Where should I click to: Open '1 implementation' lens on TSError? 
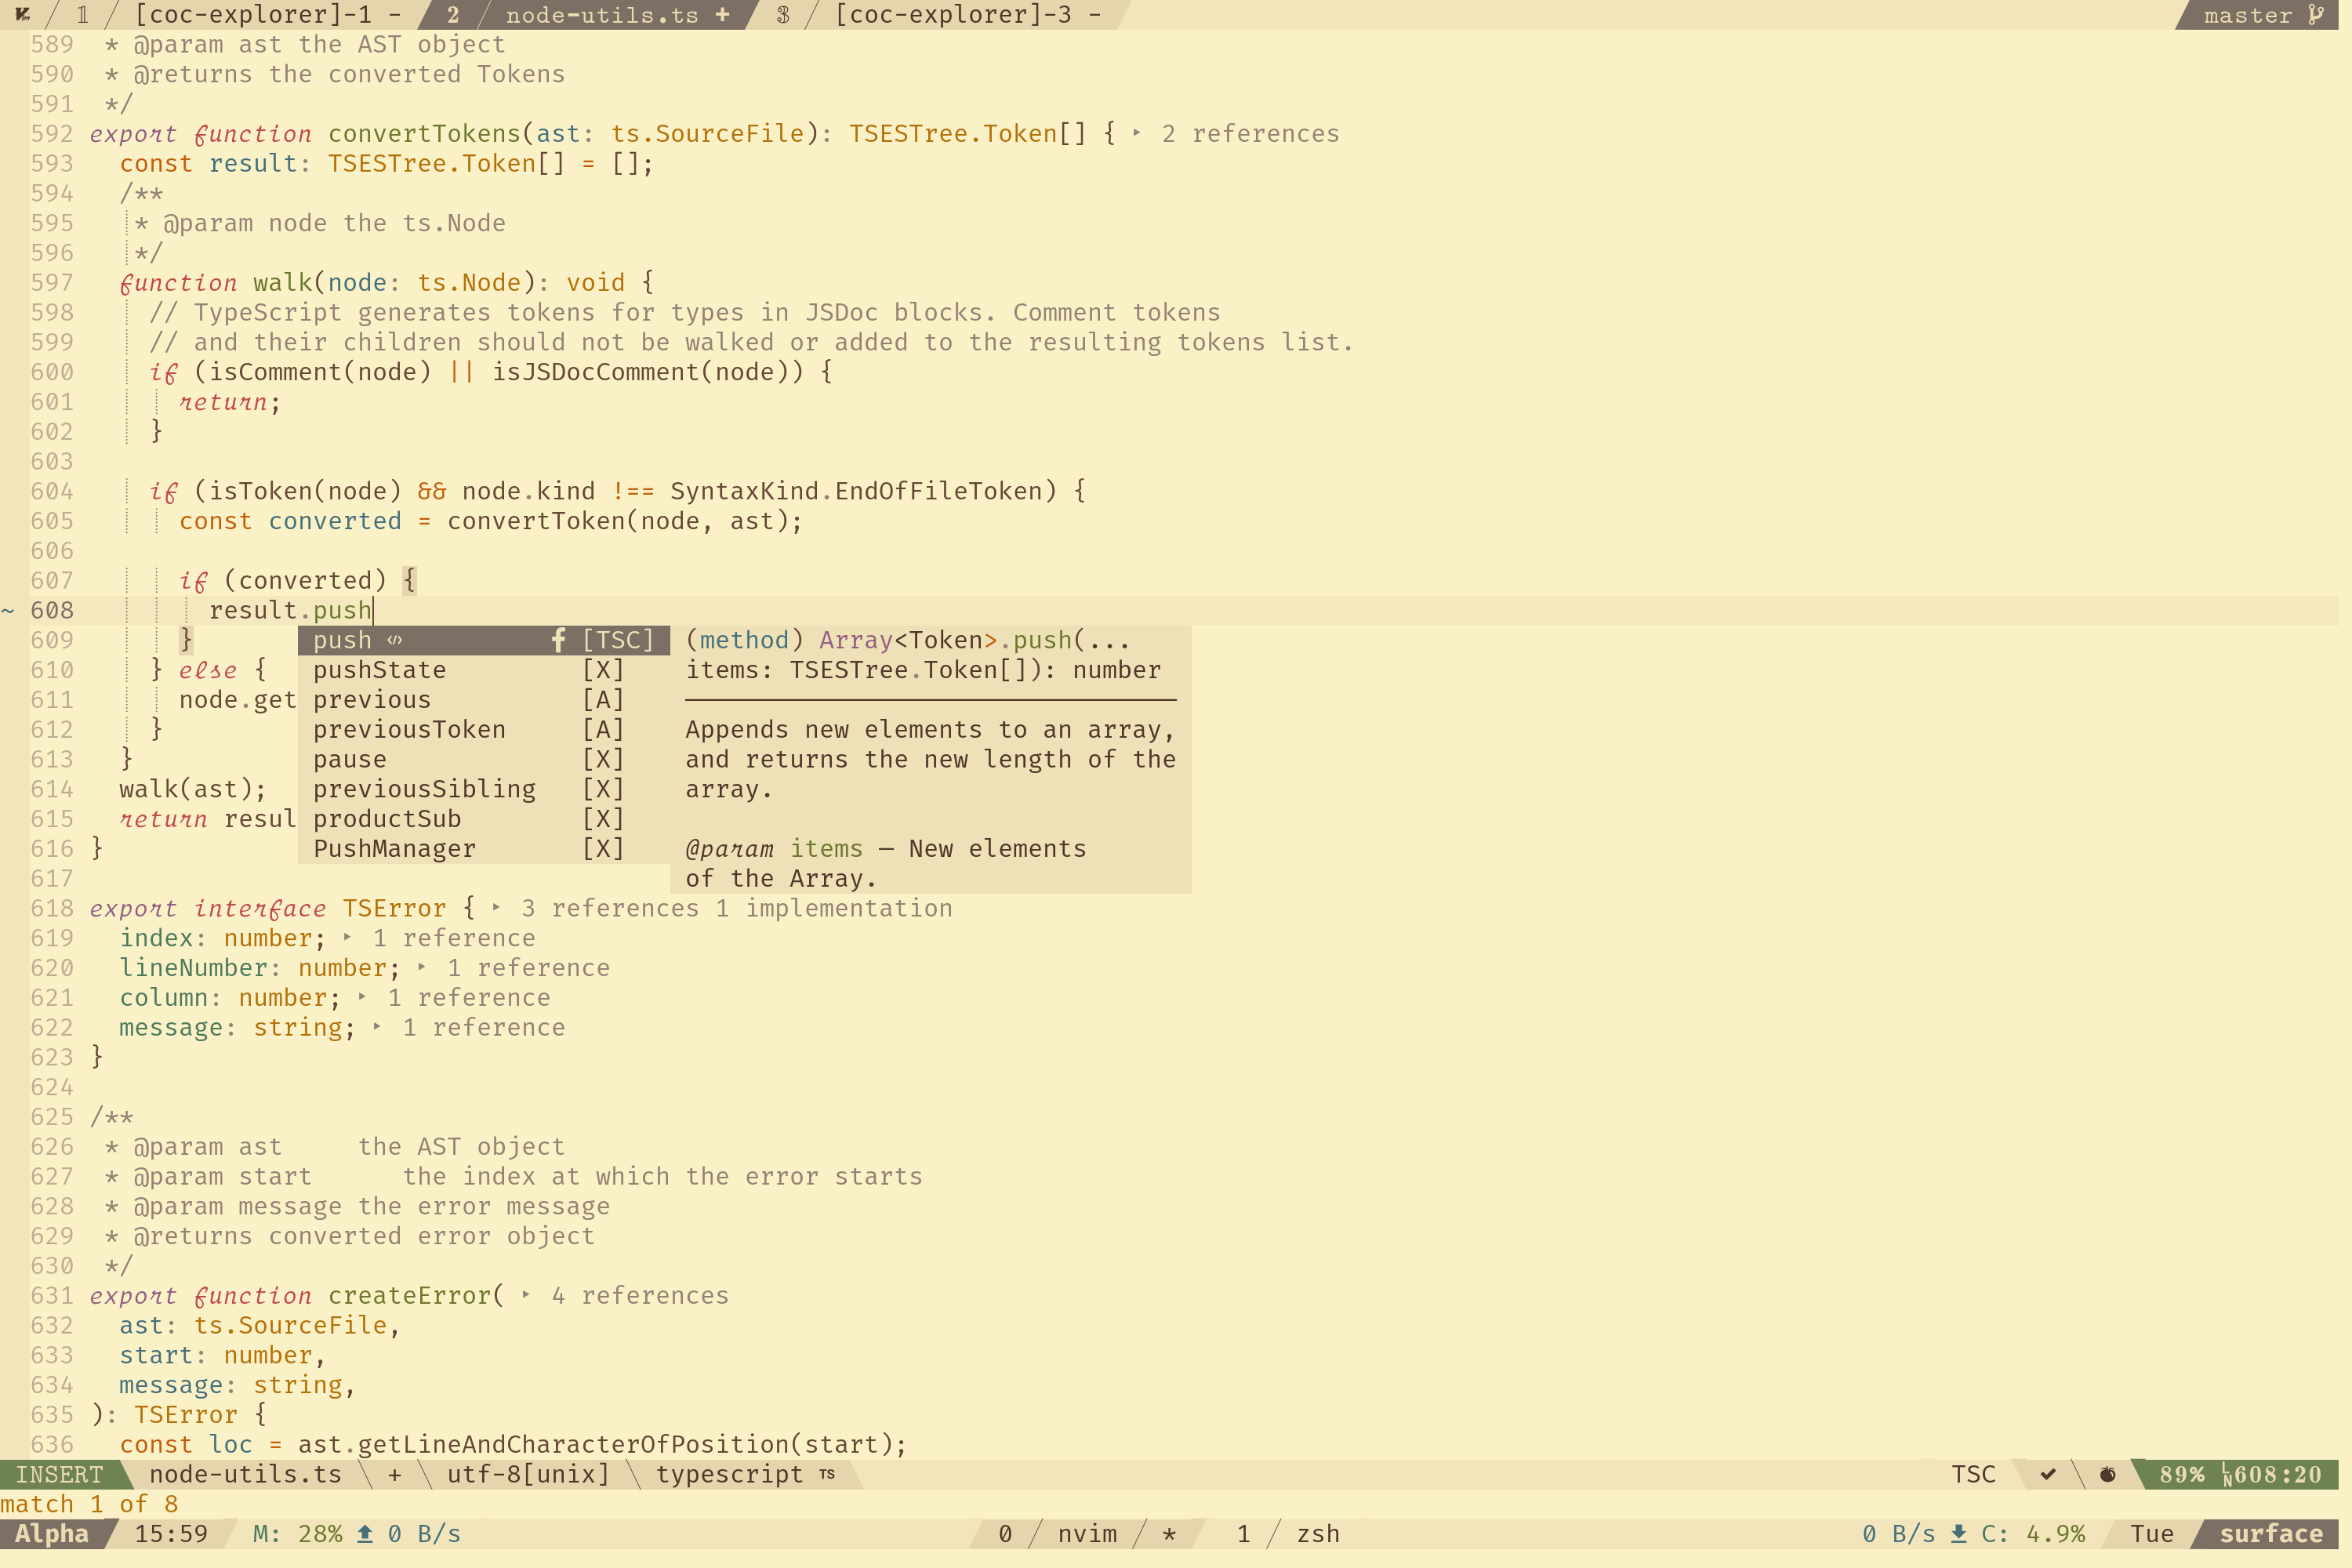[x=834, y=908]
